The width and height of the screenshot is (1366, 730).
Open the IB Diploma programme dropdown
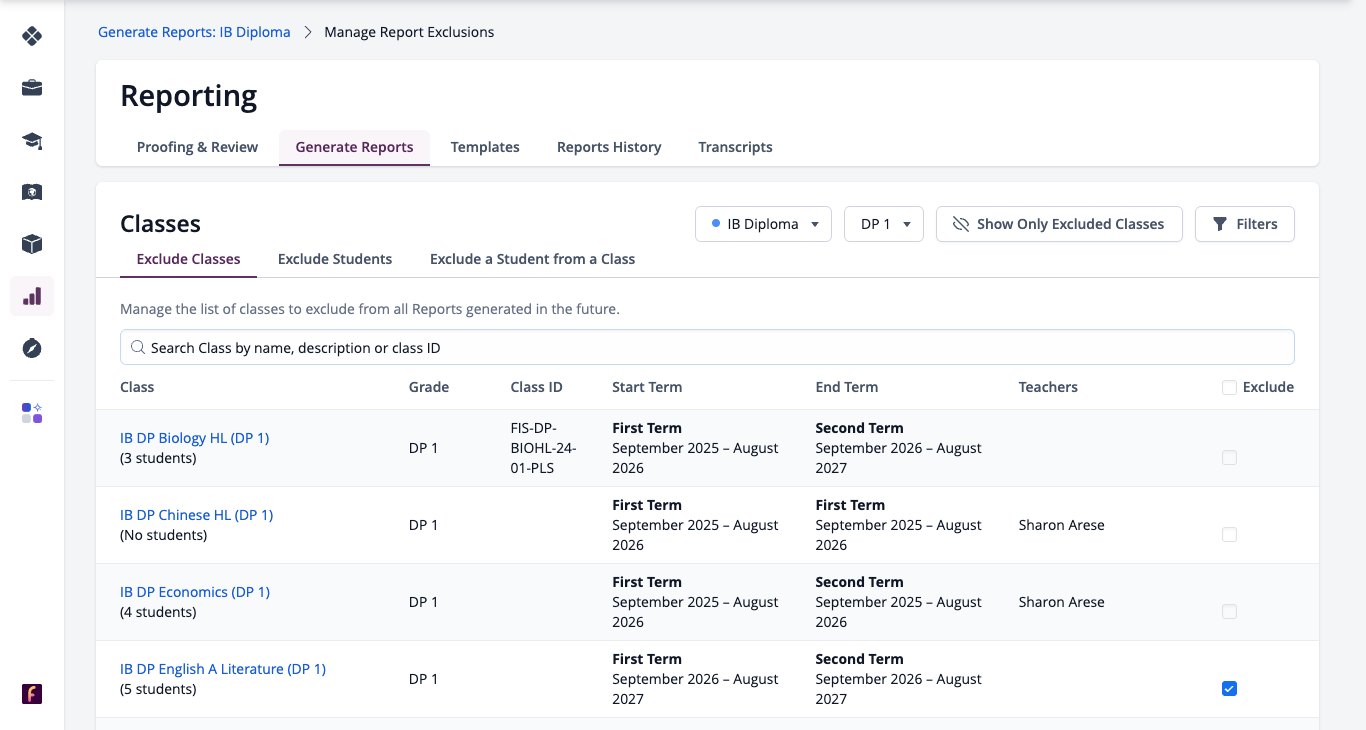coord(764,224)
